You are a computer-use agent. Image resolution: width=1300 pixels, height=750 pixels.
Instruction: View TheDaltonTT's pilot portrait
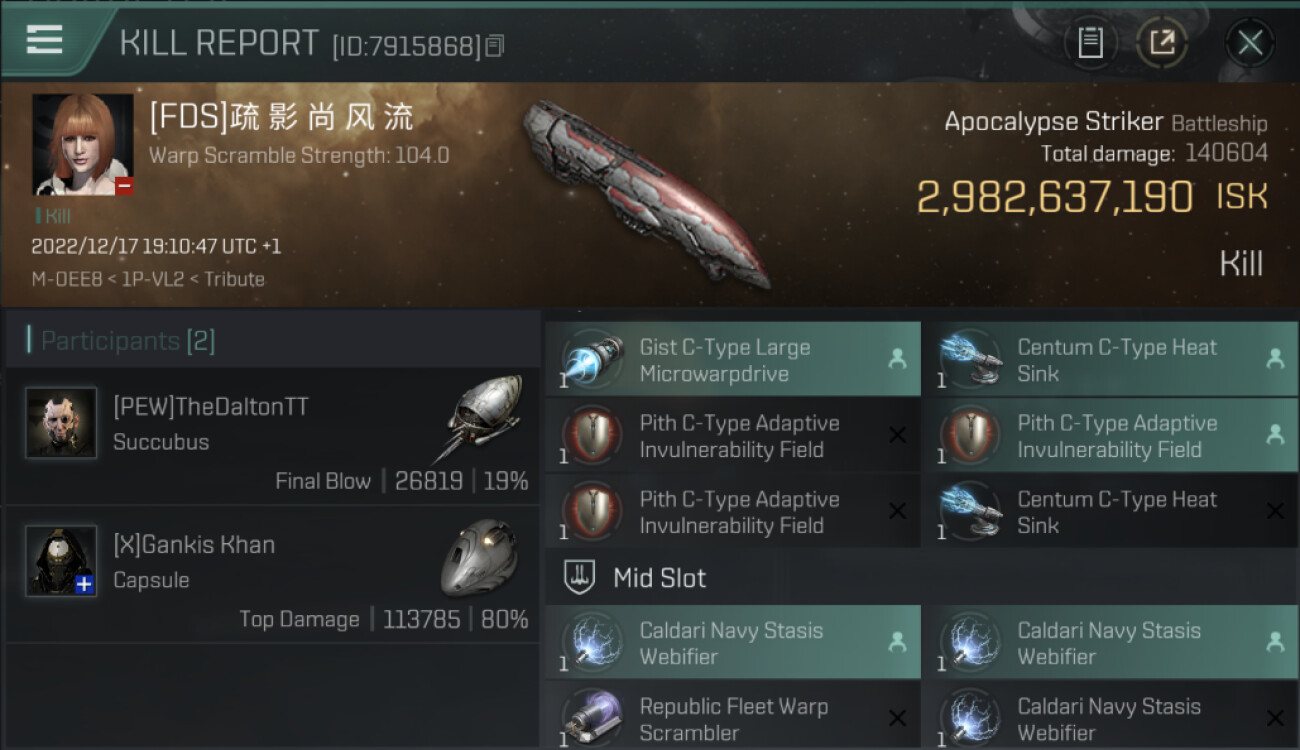tap(61, 423)
